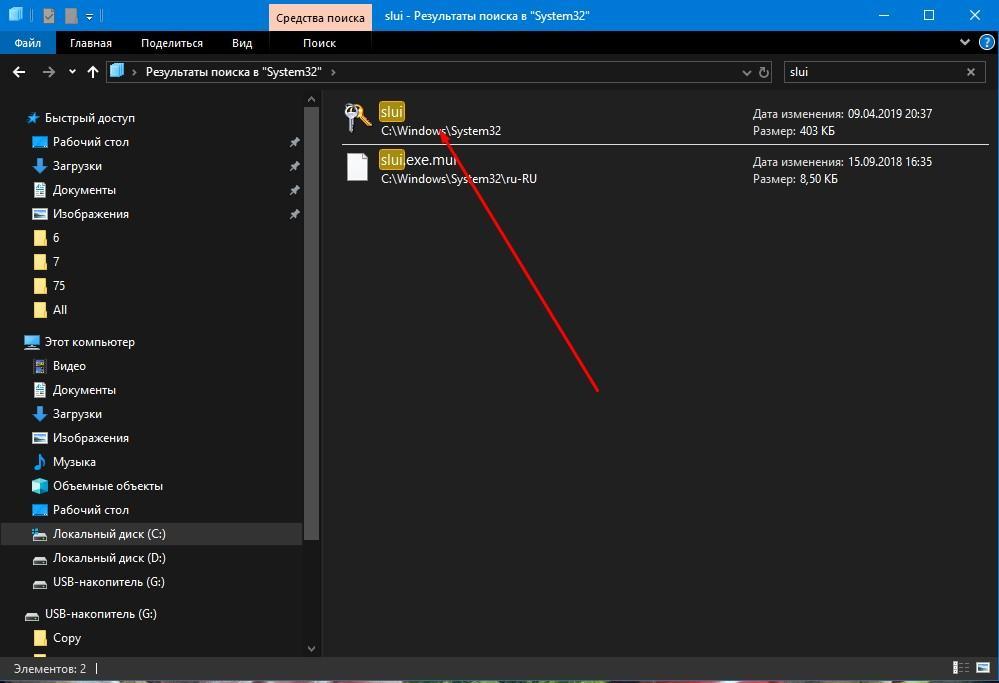Viewport: 999px width, 683px height.
Task: Click the chevron before Результаты поиска breadcrumb
Action: (134, 72)
